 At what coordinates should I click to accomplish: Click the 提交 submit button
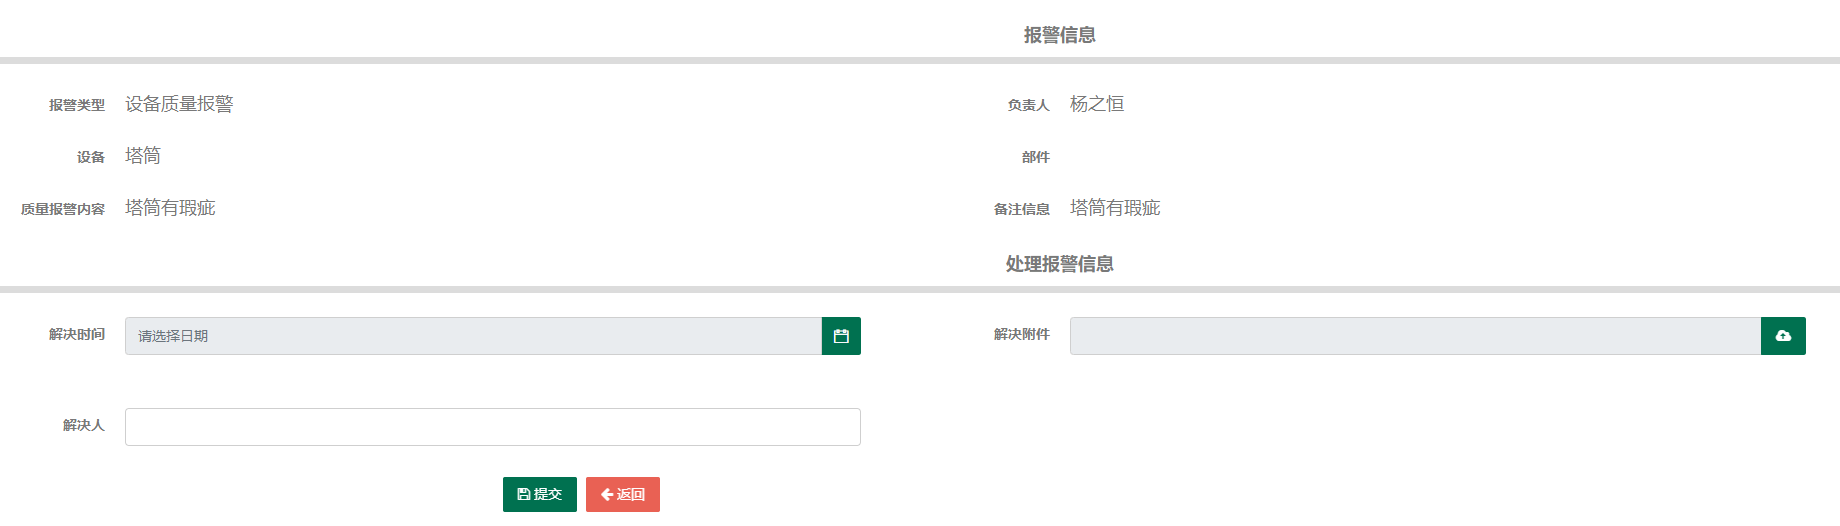click(540, 494)
